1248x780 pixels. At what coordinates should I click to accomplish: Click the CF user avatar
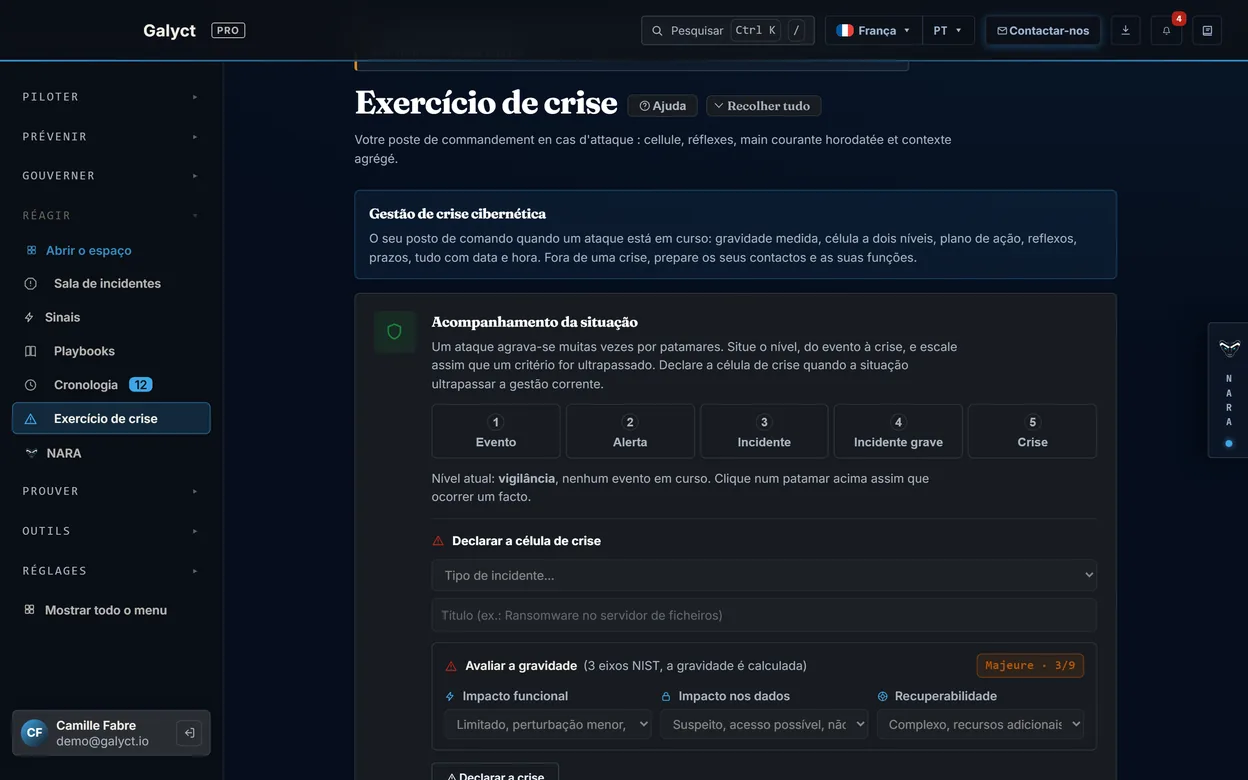[35, 733]
